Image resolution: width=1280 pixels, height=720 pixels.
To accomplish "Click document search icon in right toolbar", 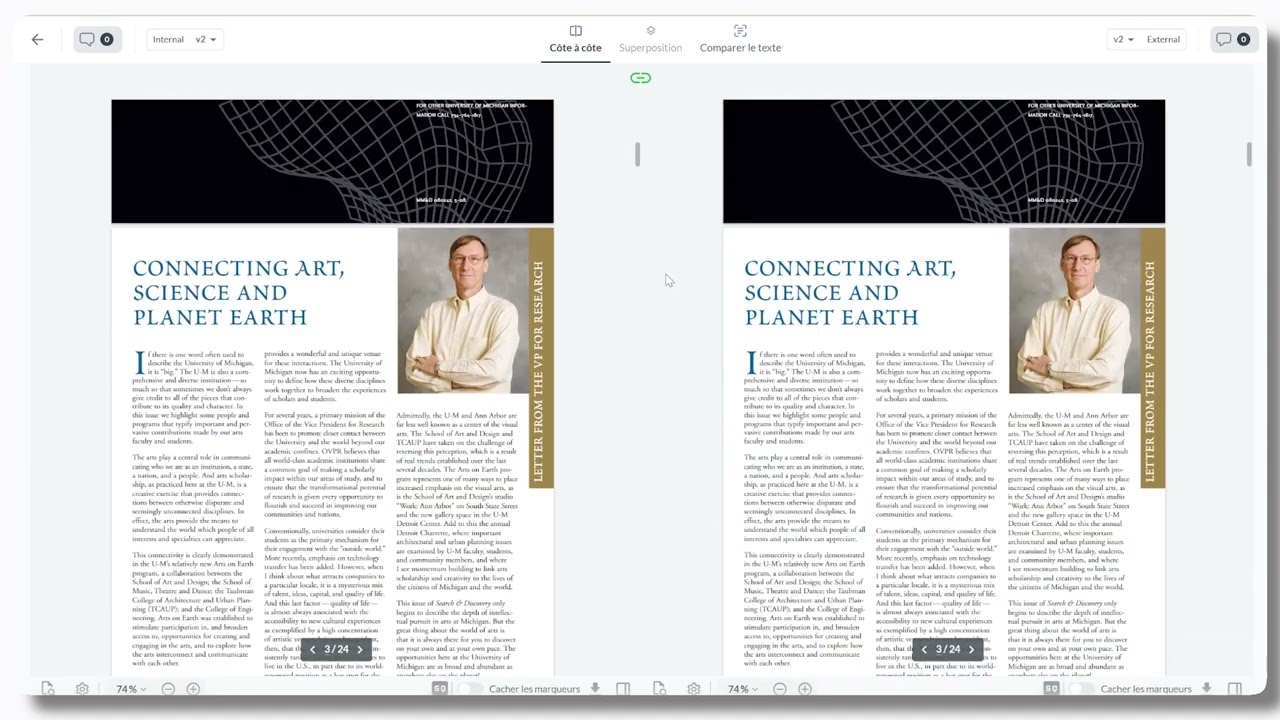I will coord(659,689).
